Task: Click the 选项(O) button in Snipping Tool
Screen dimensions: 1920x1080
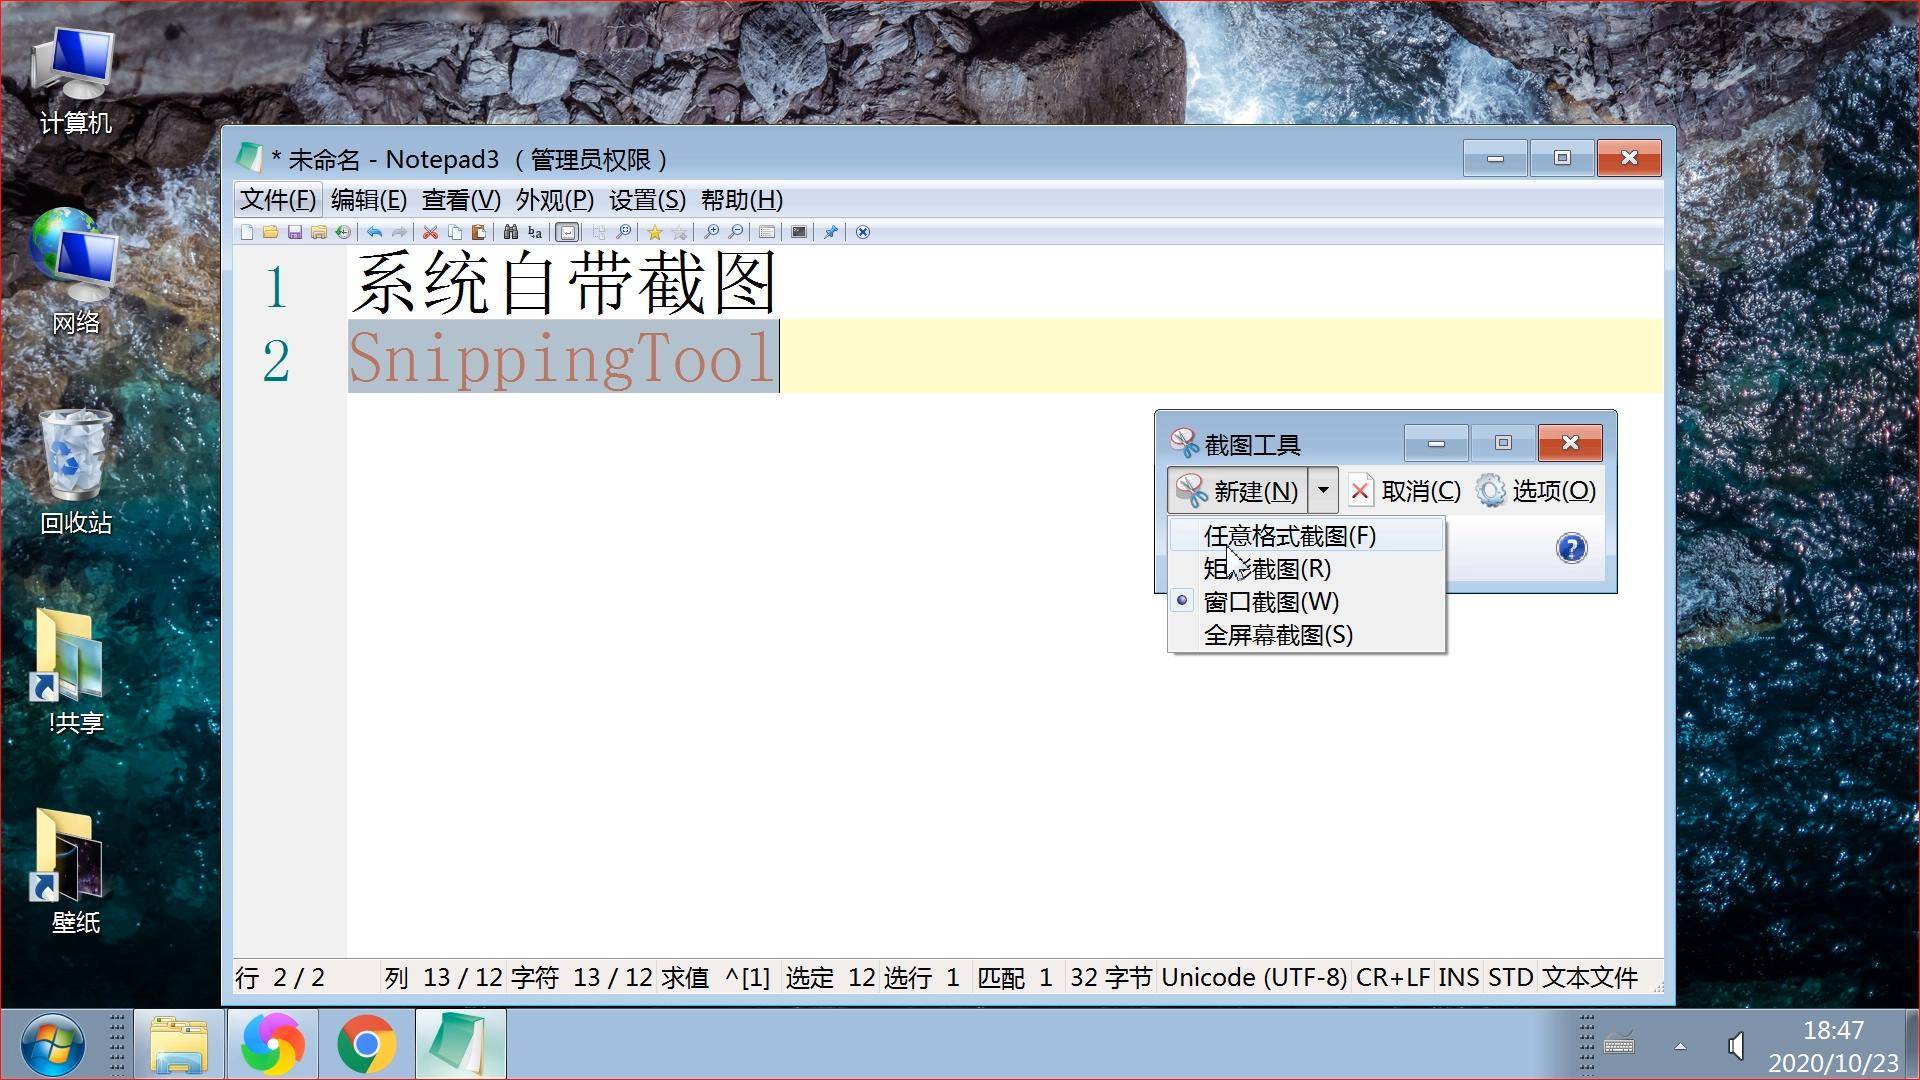Action: pos(1536,490)
